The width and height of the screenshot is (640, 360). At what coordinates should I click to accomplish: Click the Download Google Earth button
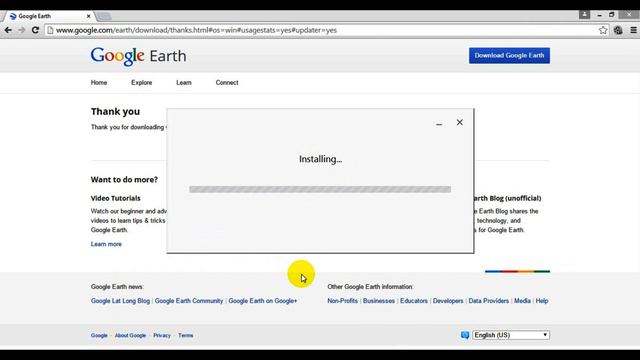[x=509, y=56]
